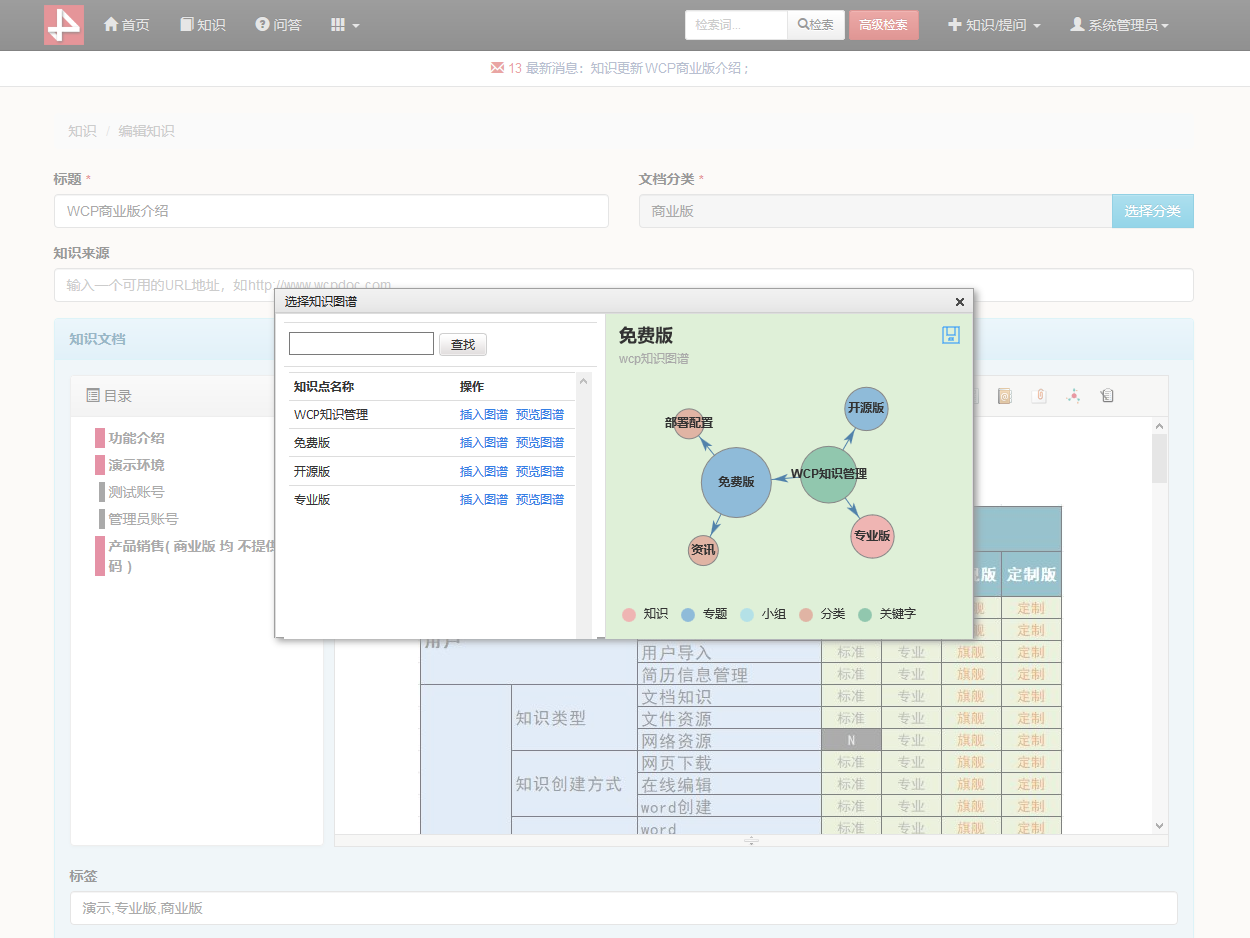Click the 免费版 node in the graph

pyautogui.click(x=736, y=482)
